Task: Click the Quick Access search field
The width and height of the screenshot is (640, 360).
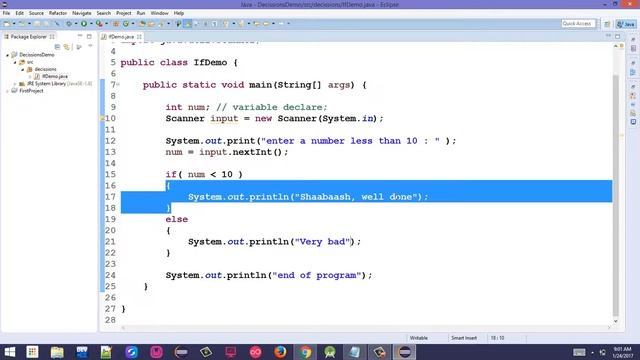Action: click(578, 24)
